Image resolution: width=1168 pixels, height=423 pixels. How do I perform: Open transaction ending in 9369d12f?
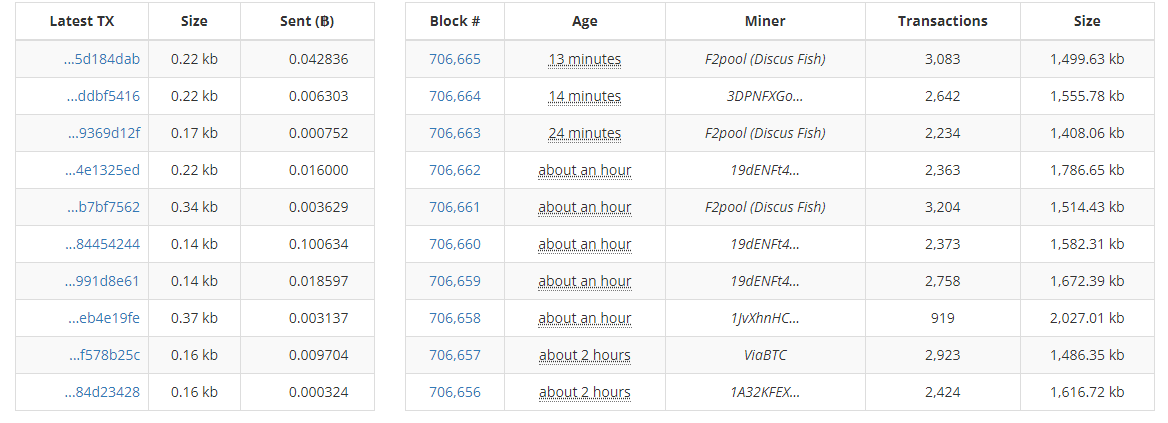(104, 133)
